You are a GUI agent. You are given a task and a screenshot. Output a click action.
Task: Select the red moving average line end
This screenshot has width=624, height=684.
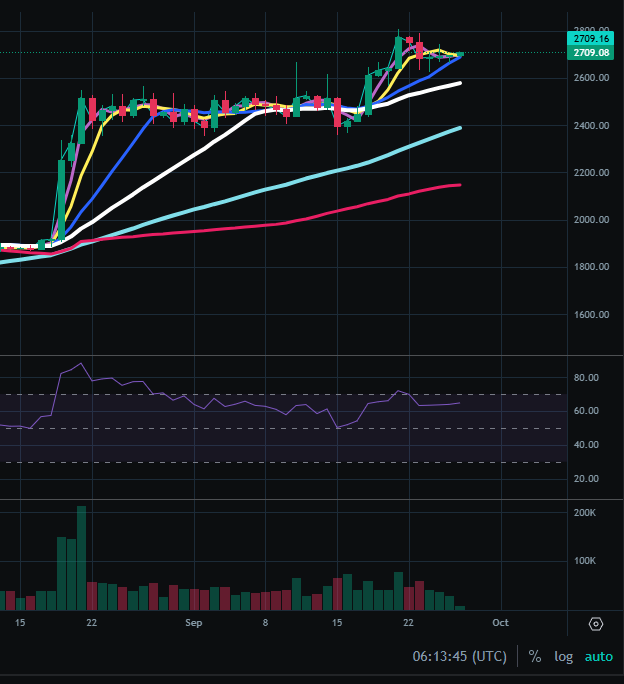459,185
